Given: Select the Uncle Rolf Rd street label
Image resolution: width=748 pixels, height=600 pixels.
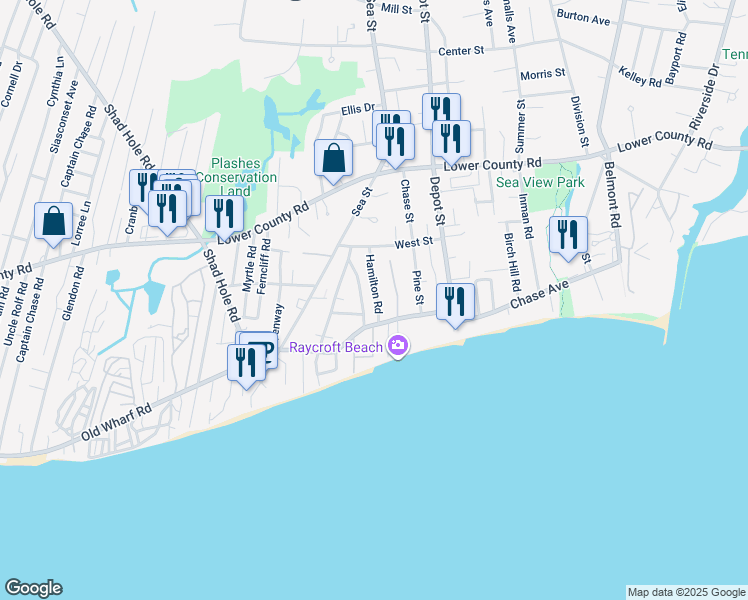Looking at the screenshot, I should (x=16, y=314).
